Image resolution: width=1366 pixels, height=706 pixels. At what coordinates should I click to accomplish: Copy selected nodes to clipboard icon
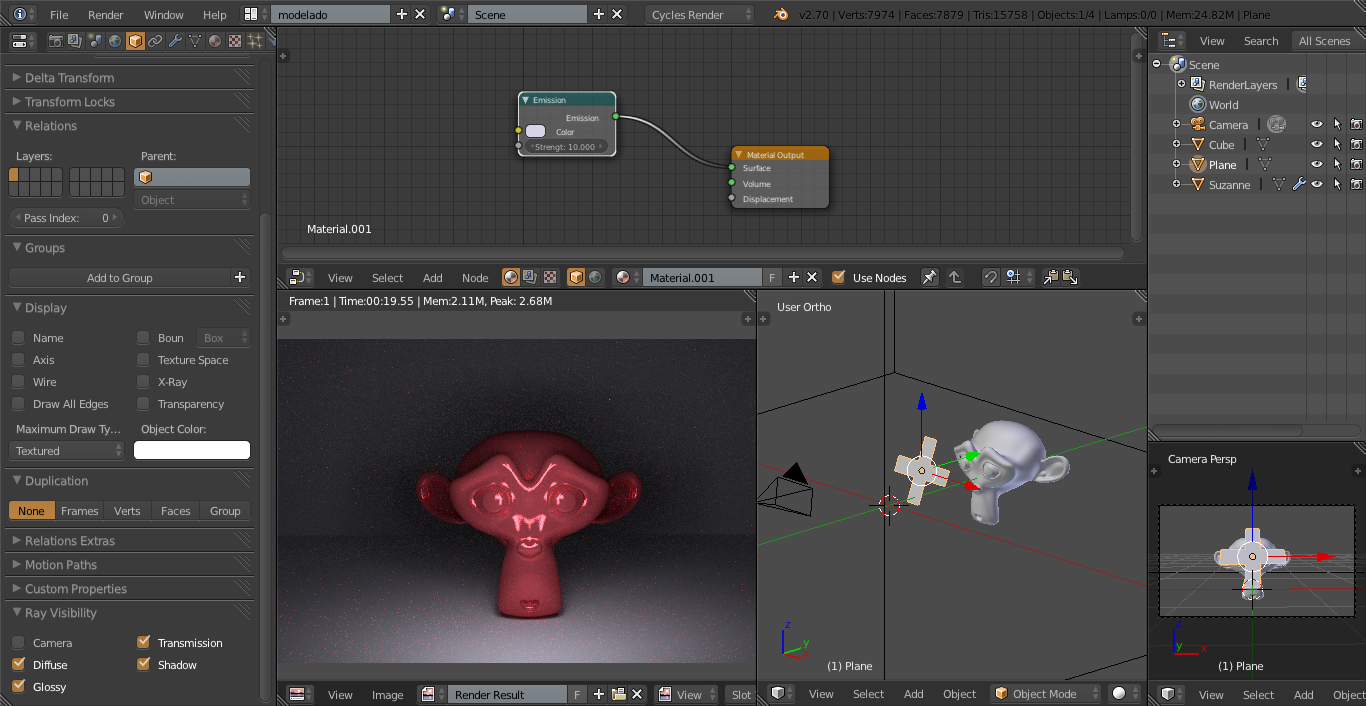(1050, 277)
